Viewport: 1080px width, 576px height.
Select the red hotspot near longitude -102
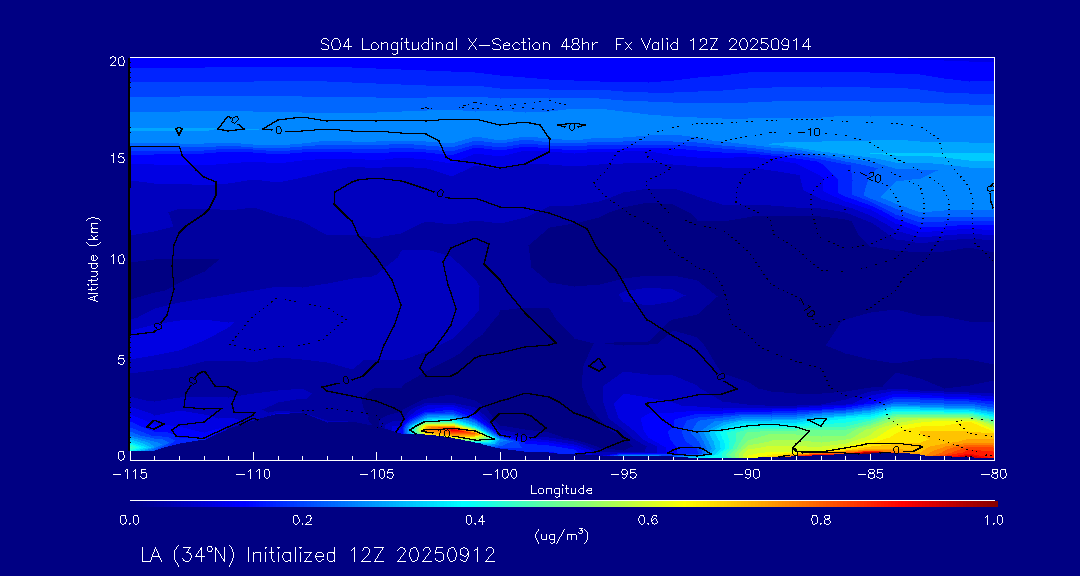point(450,431)
